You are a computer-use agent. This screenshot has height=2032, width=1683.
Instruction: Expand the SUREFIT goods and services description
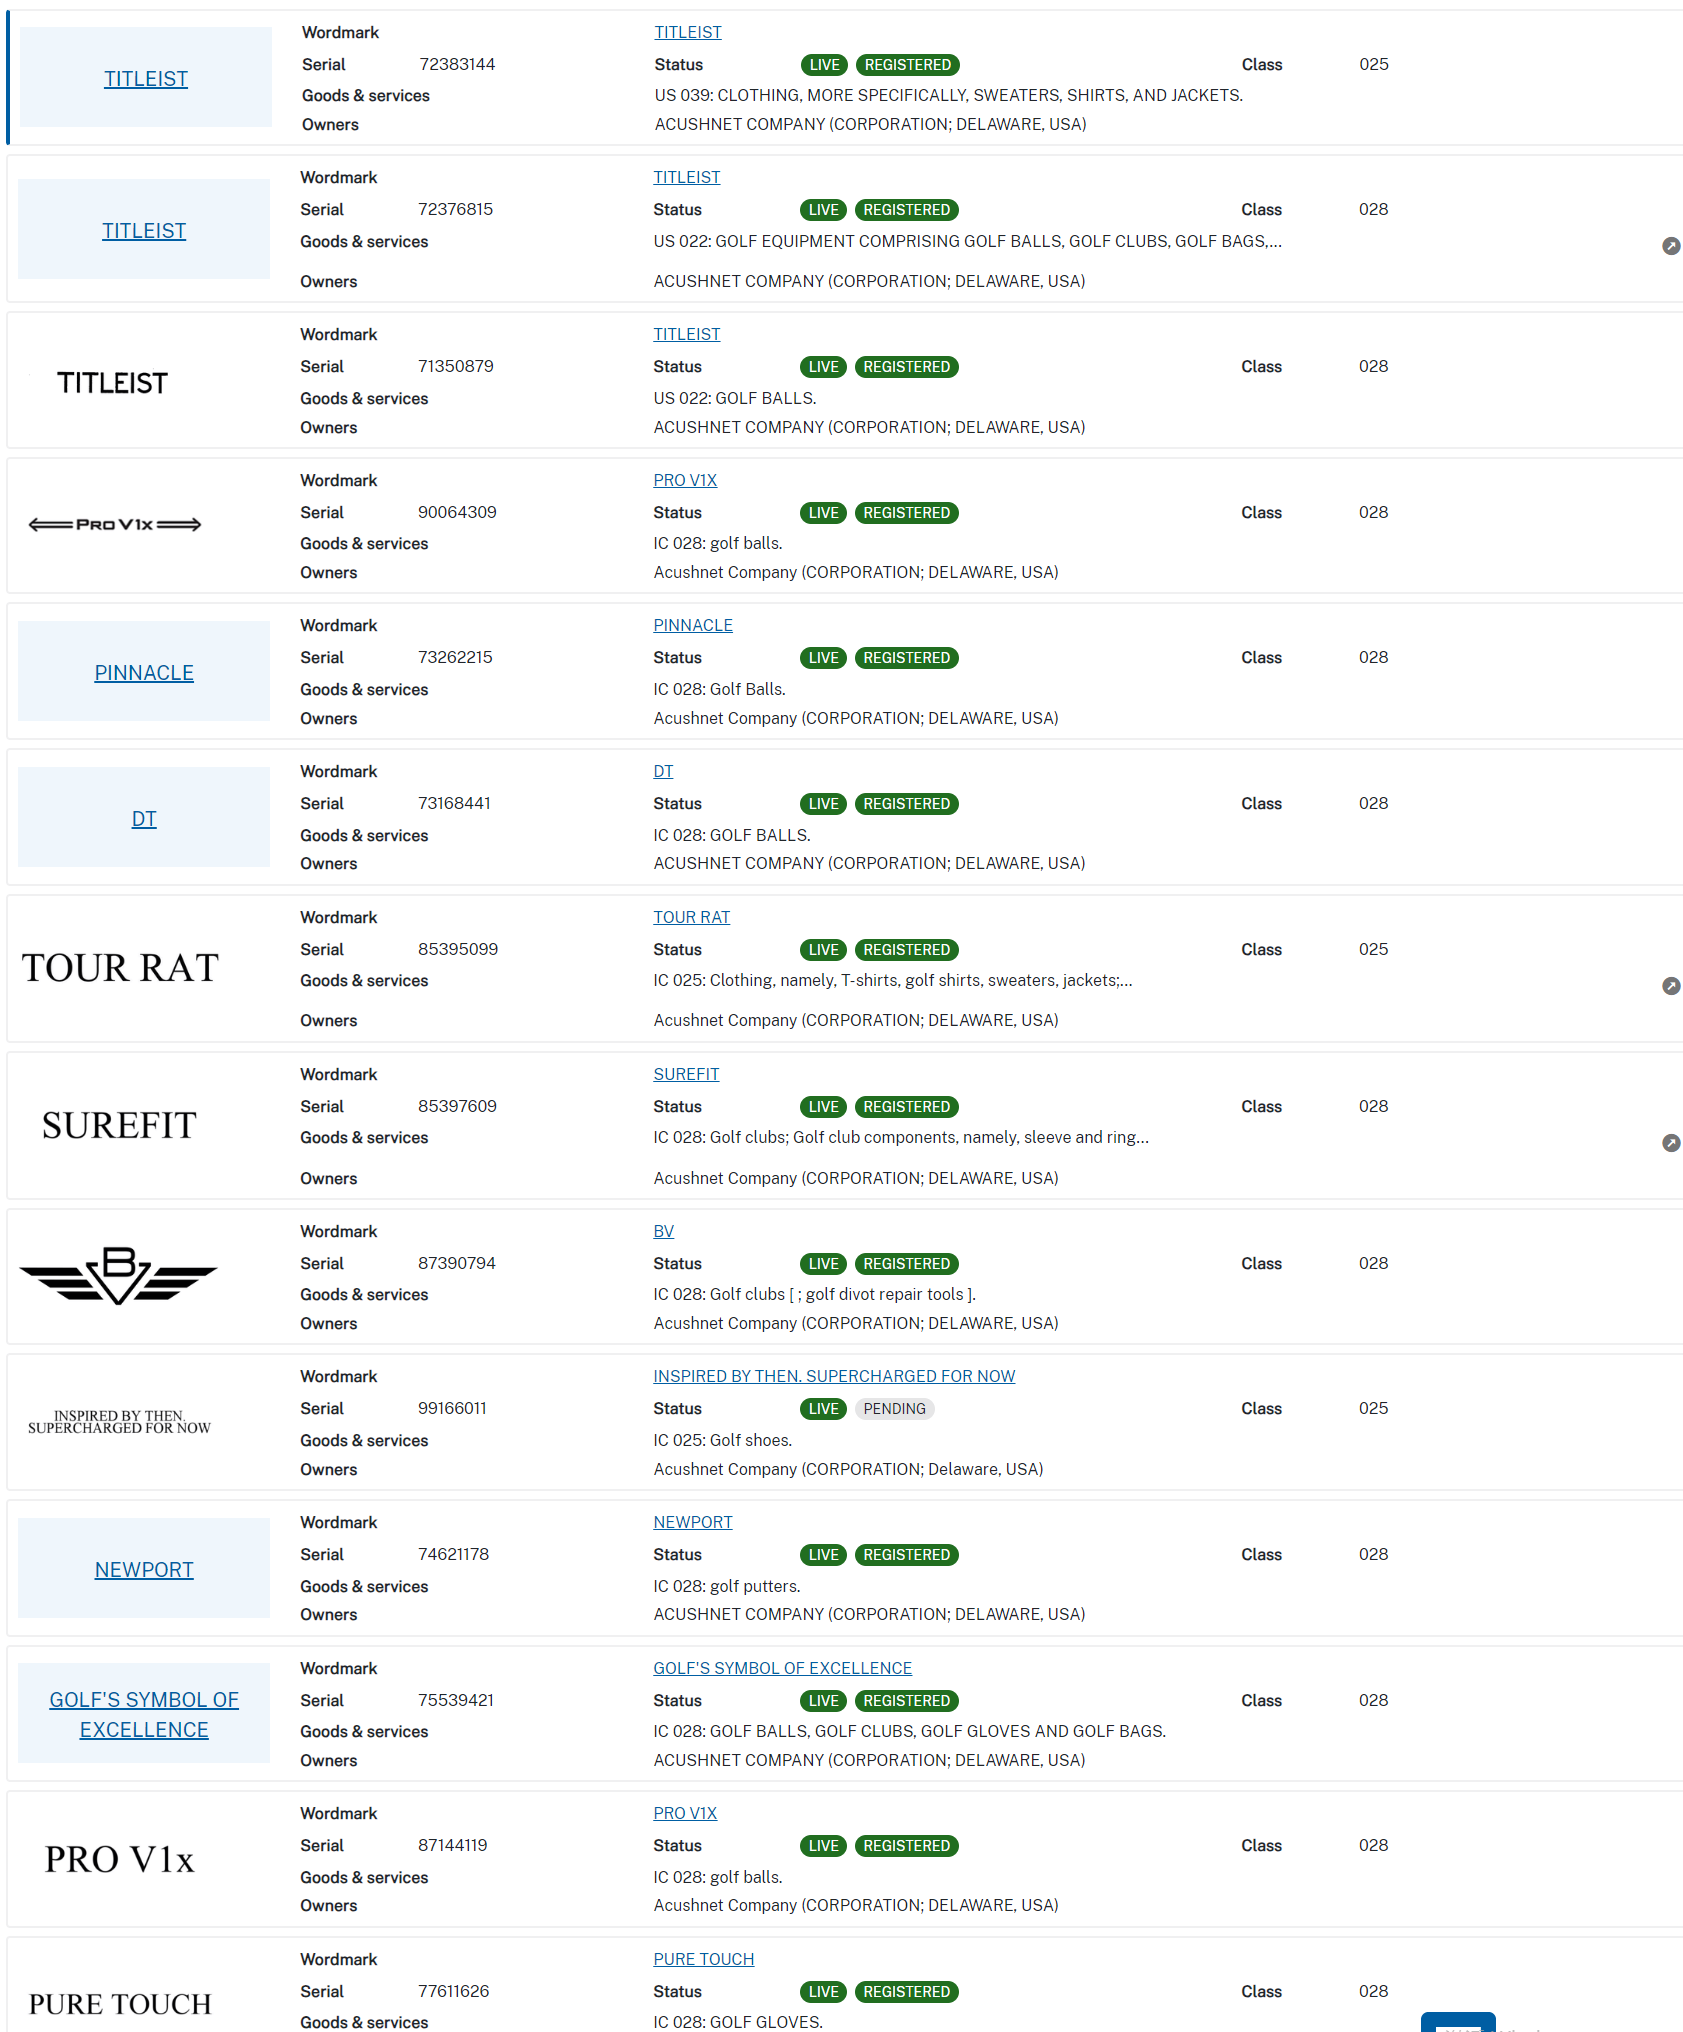[1670, 1143]
